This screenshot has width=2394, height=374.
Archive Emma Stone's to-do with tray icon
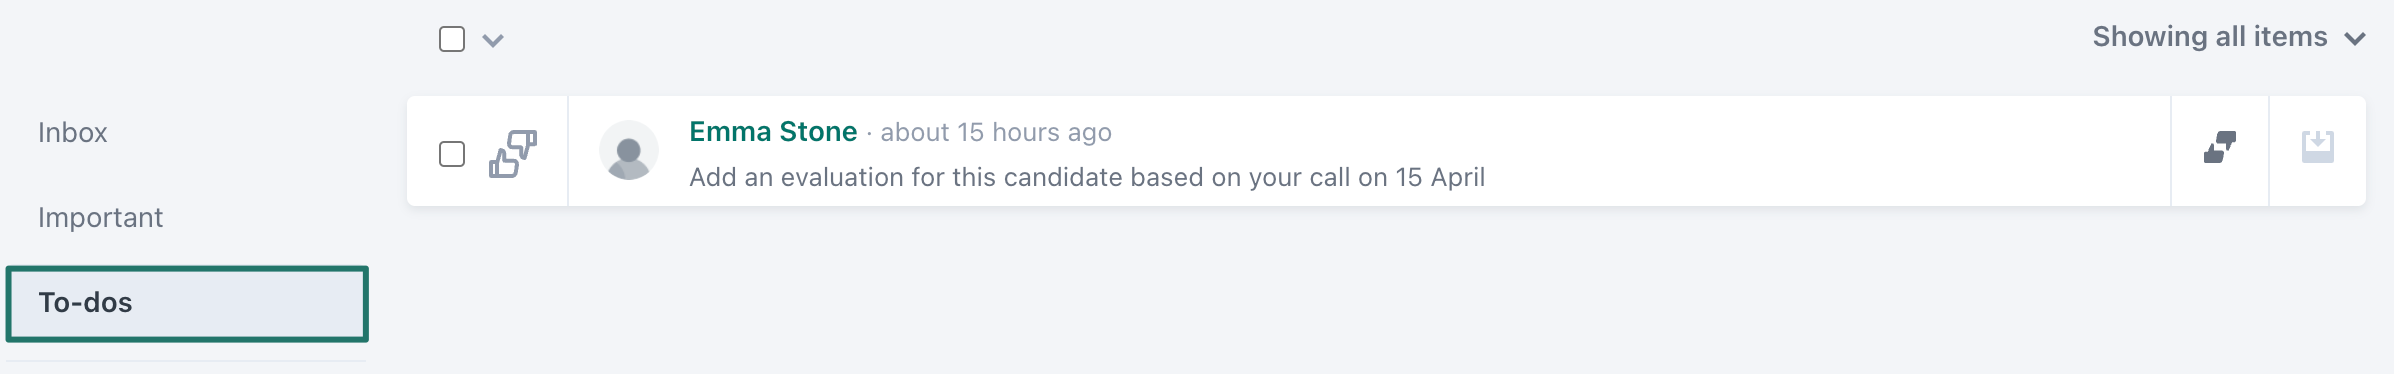pyautogui.click(x=2318, y=148)
